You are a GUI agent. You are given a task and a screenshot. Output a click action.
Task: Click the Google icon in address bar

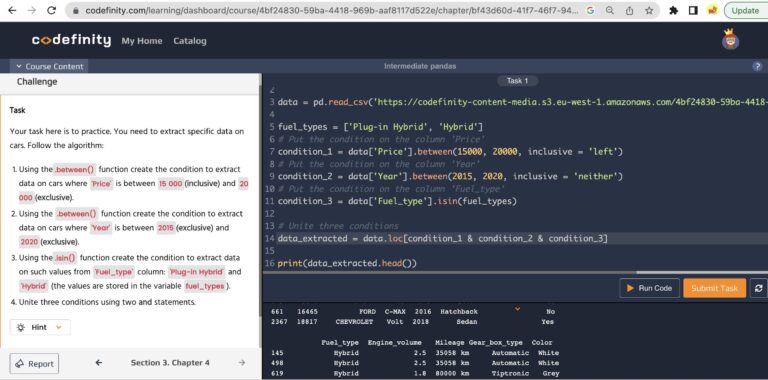tap(590, 10)
